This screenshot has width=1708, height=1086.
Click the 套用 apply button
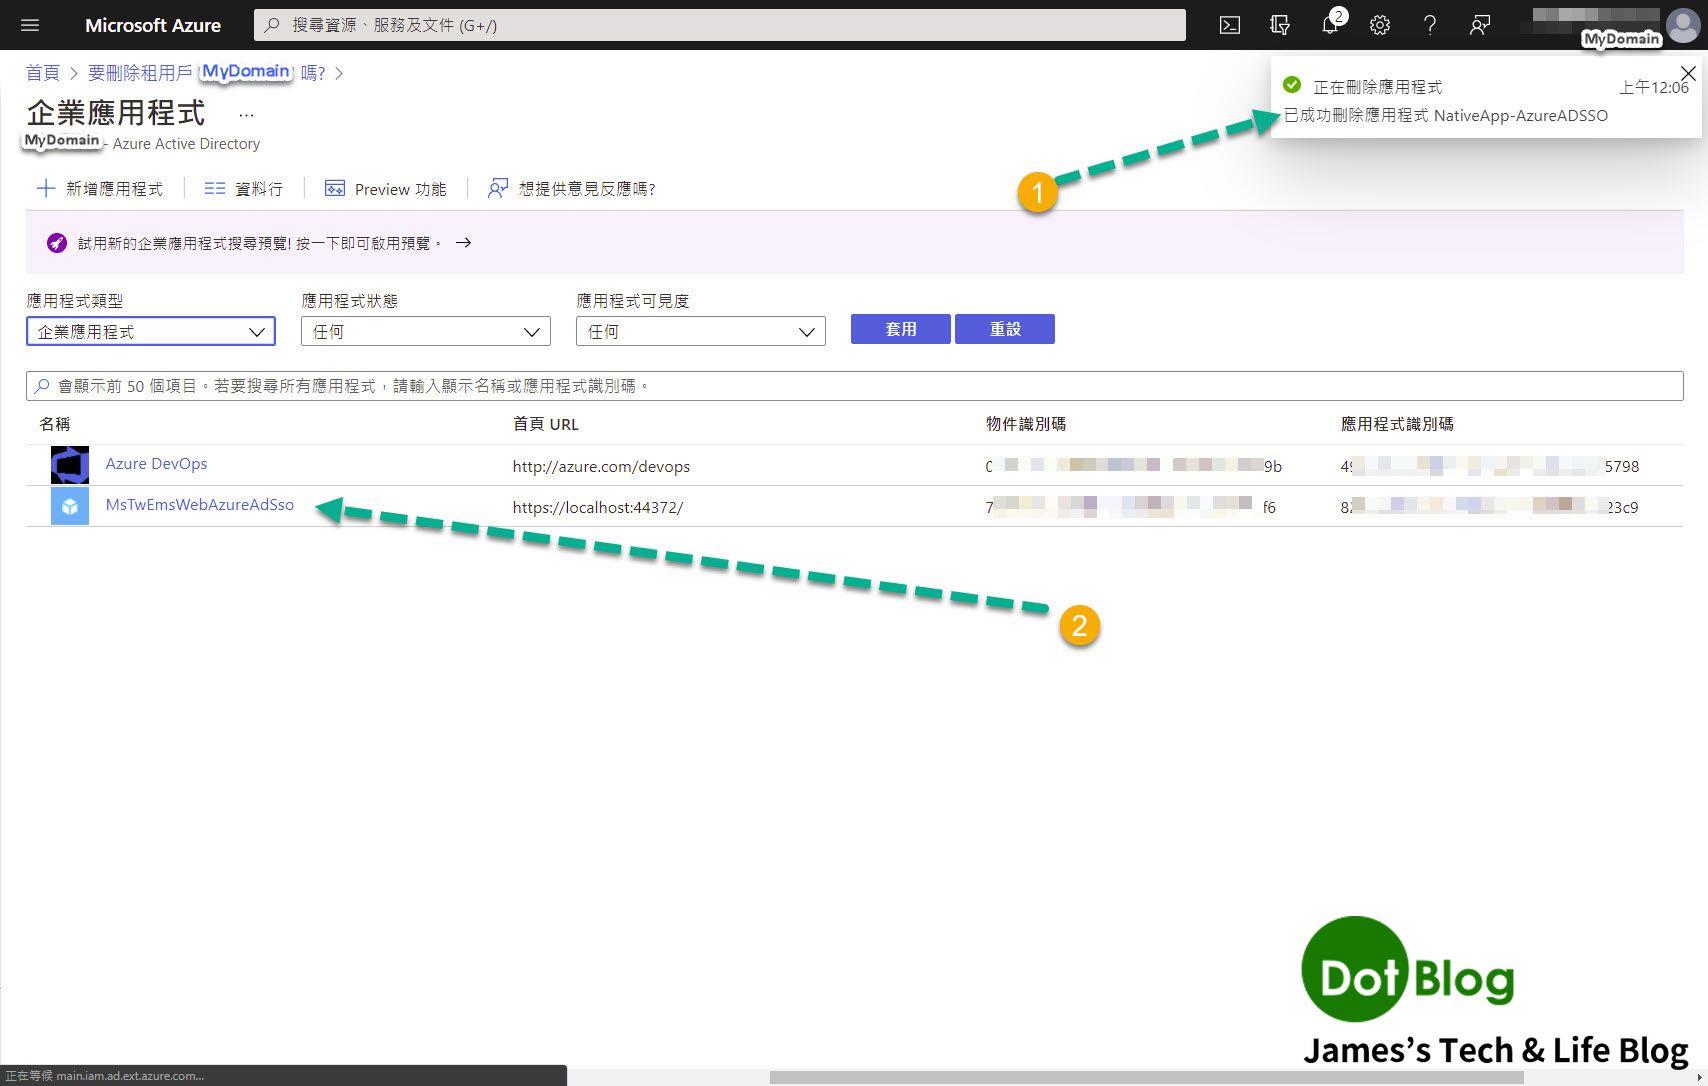pyautogui.click(x=901, y=329)
